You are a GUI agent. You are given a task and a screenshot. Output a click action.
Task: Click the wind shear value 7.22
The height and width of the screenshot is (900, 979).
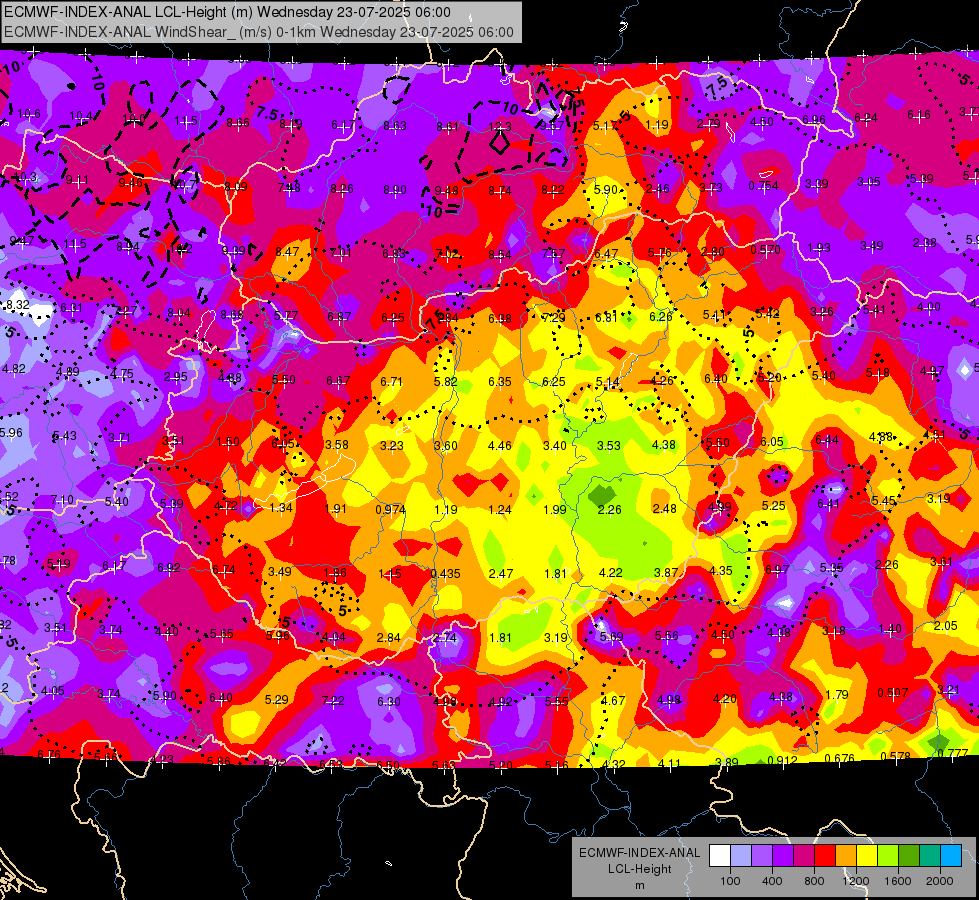point(333,700)
